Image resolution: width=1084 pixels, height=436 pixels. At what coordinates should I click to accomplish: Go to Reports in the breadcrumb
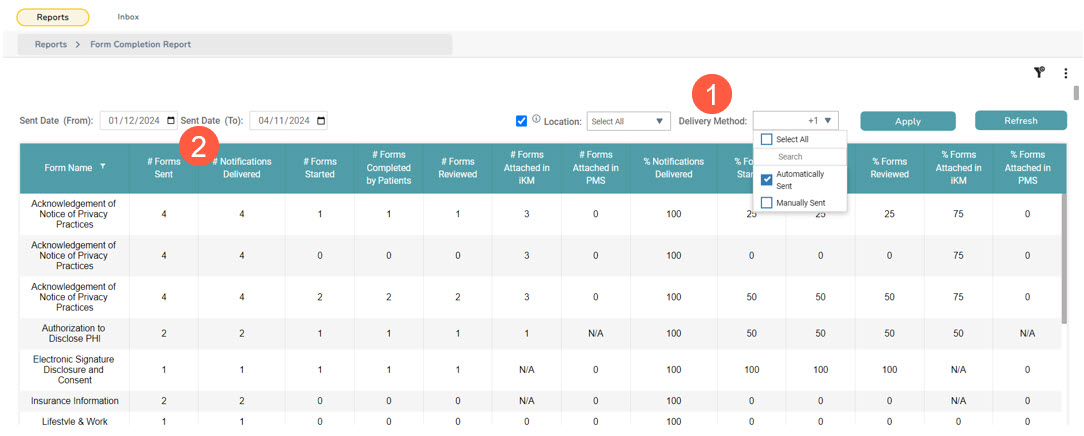click(51, 45)
